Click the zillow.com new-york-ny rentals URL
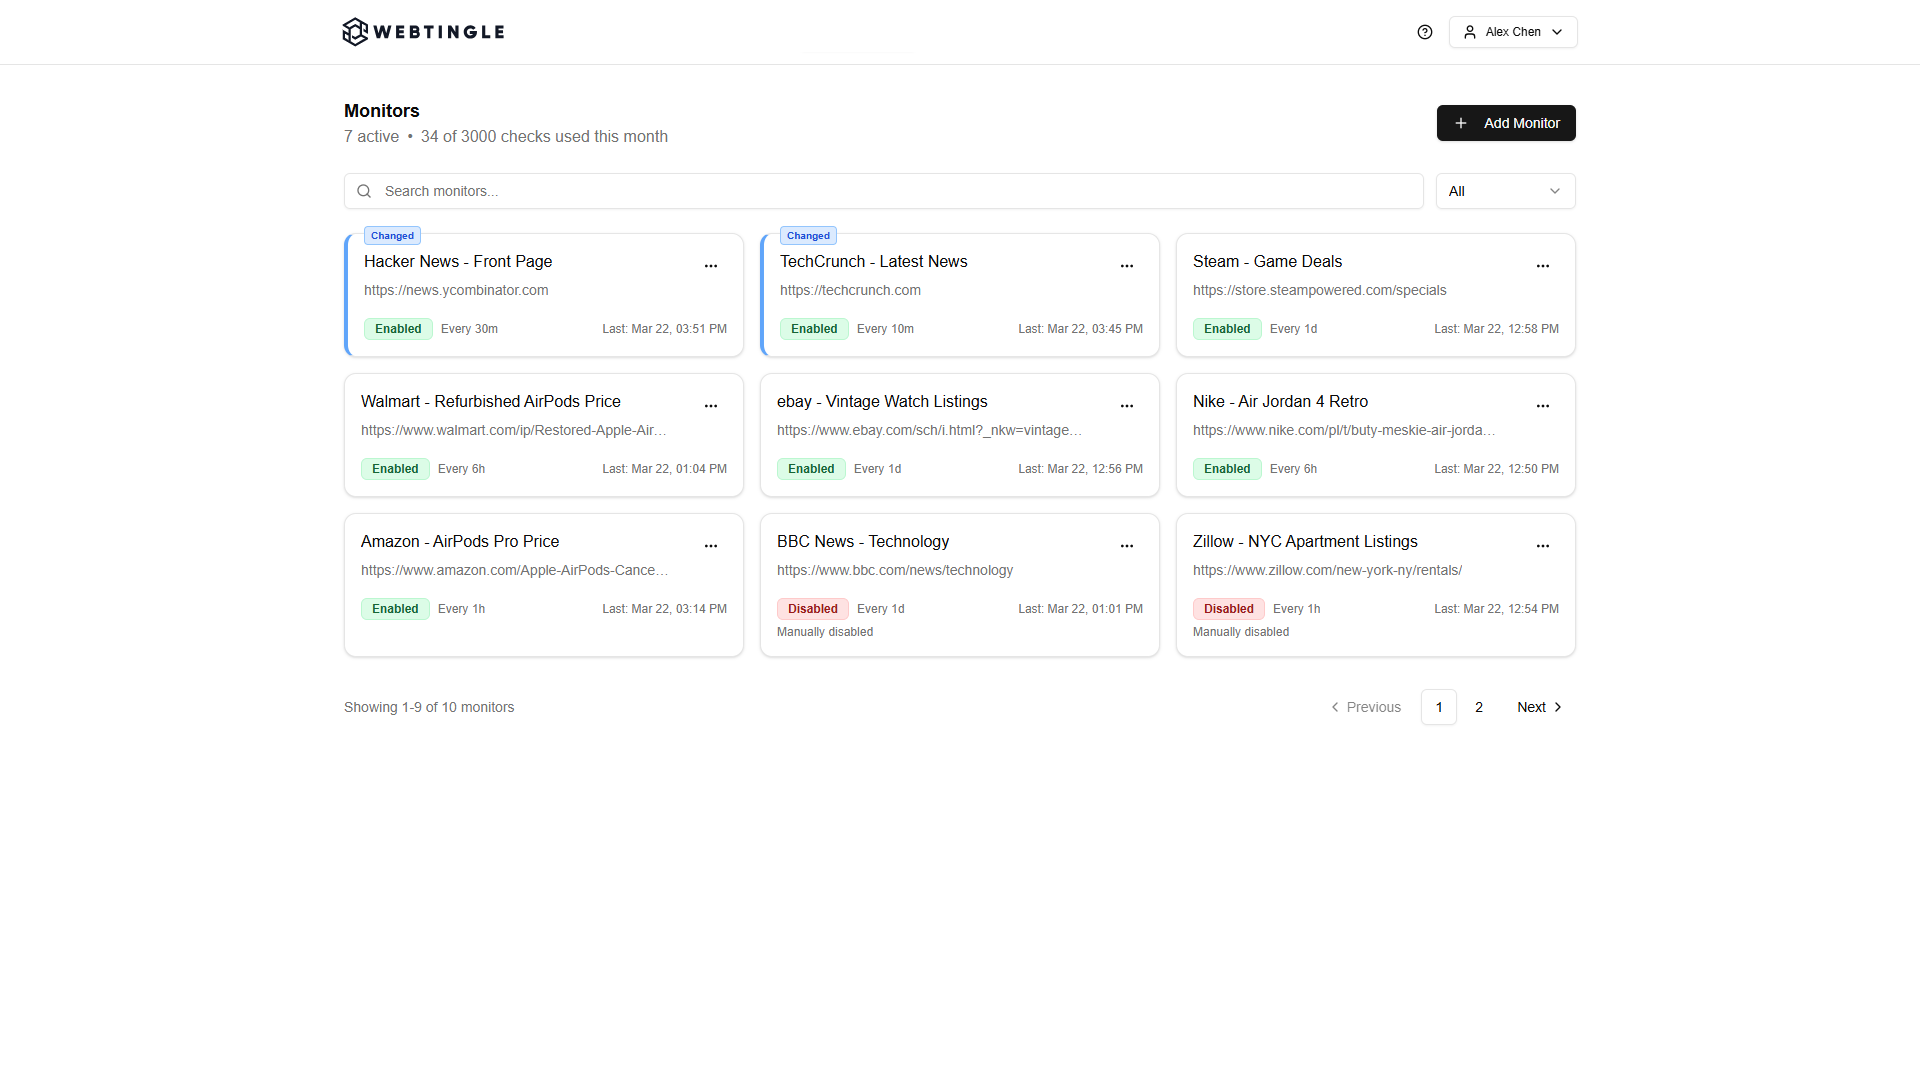This screenshot has height=1080, width=1920. (x=1327, y=570)
